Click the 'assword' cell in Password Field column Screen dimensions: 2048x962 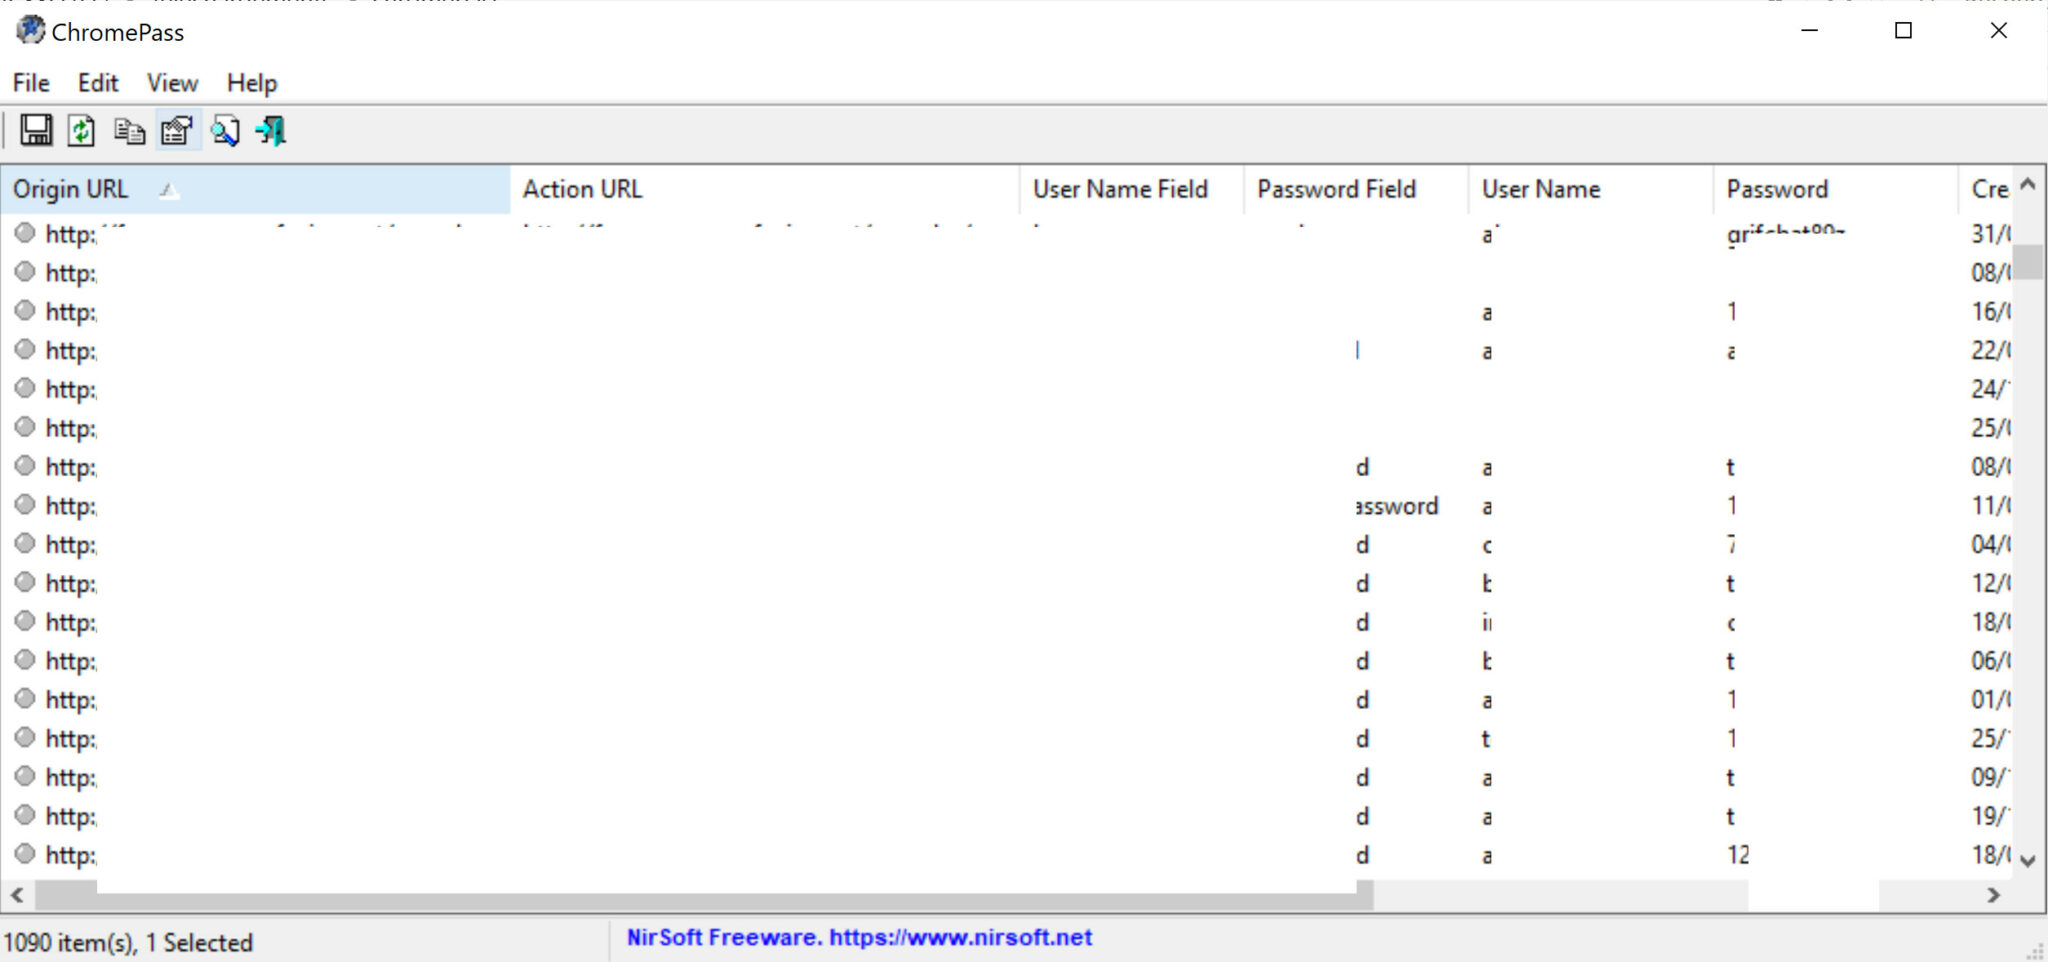(x=1397, y=506)
